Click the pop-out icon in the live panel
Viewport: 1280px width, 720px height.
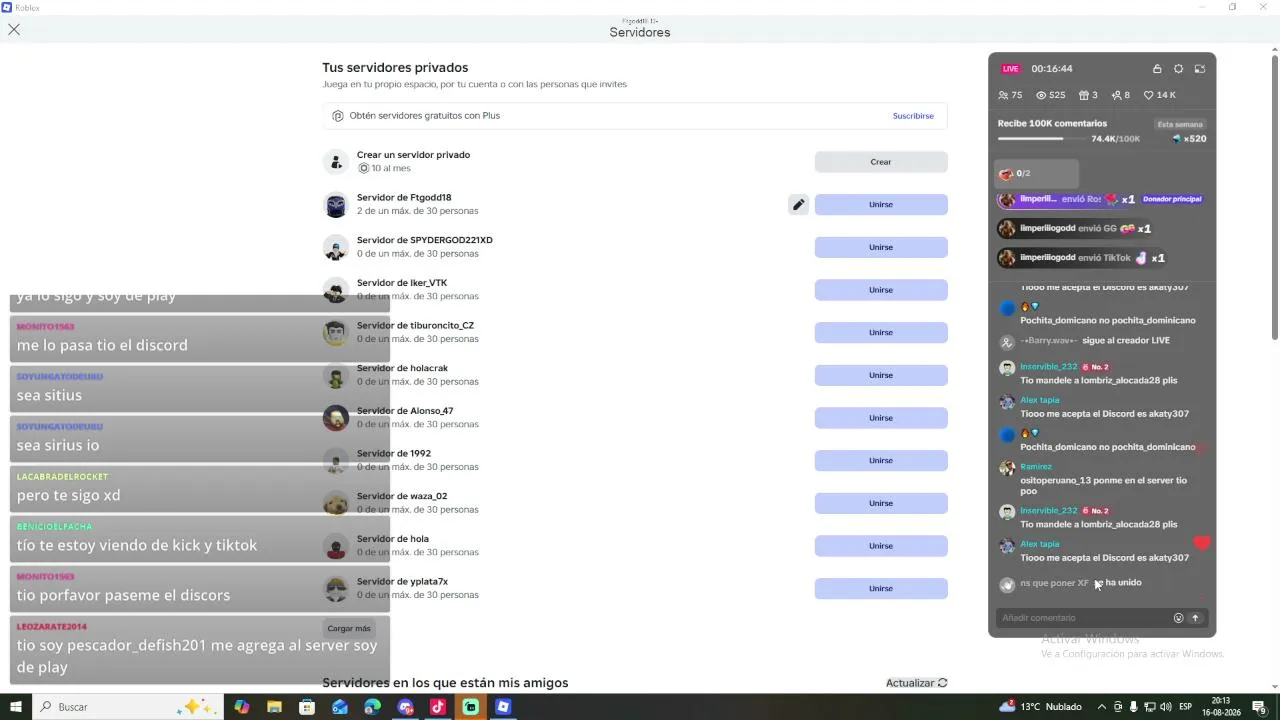coord(1200,69)
